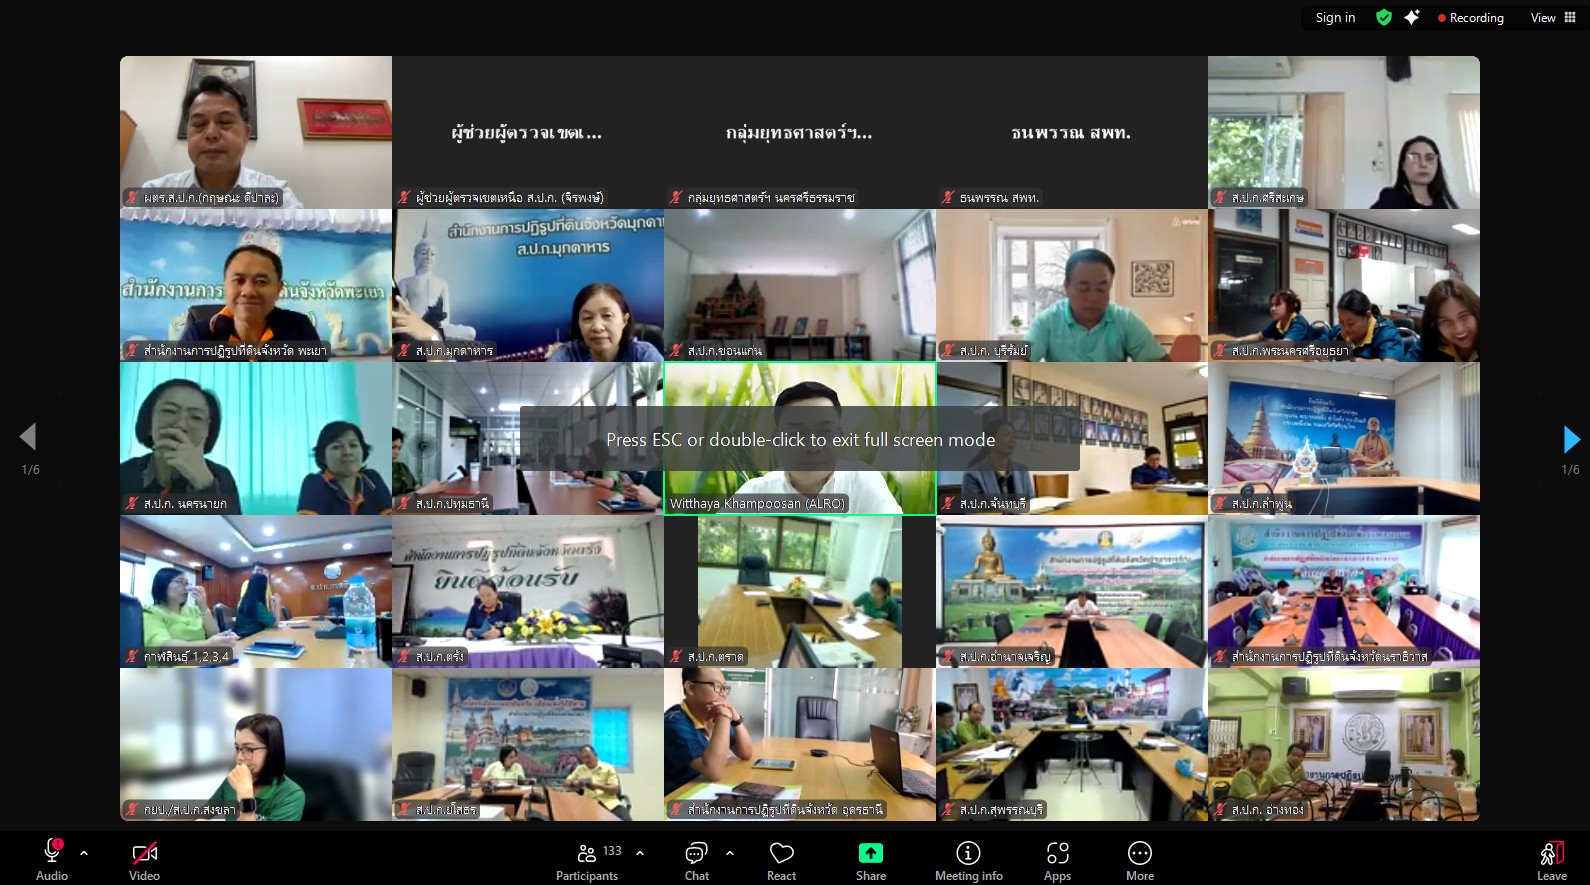Select the ส.ป.ก.ศรีสะเกษ video tile
This screenshot has width=1590, height=885.
coord(1344,132)
